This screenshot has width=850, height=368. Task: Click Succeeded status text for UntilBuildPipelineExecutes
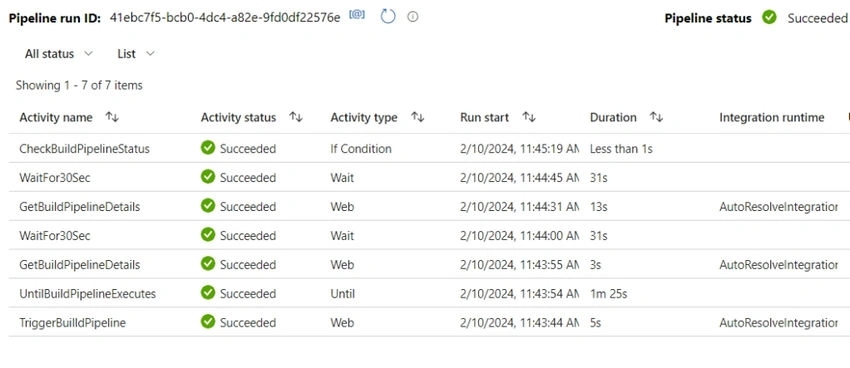pos(248,294)
